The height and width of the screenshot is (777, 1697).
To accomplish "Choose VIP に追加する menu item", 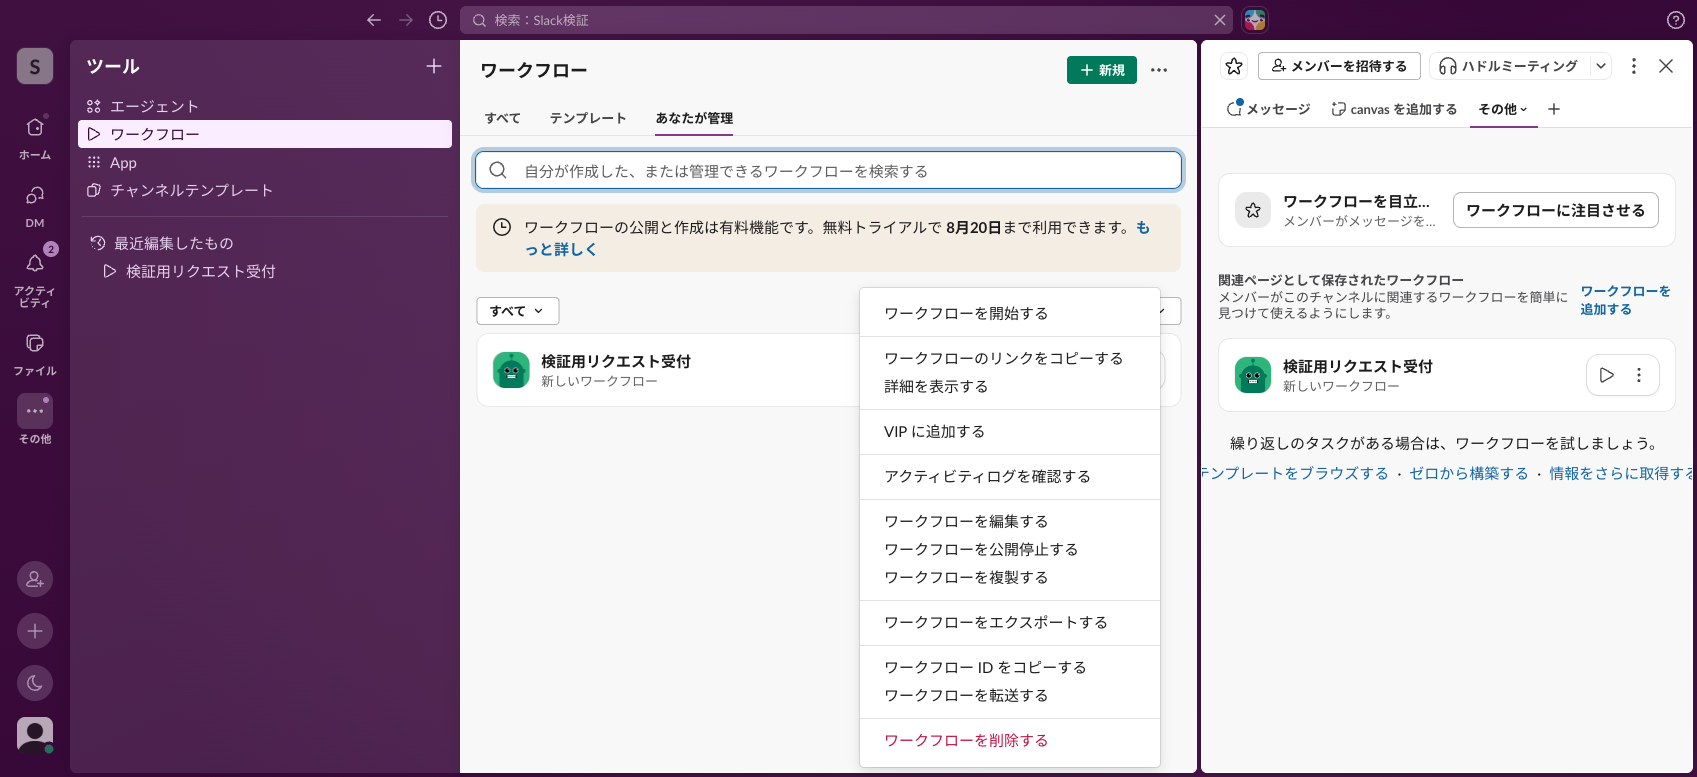I will point(1010,431).
